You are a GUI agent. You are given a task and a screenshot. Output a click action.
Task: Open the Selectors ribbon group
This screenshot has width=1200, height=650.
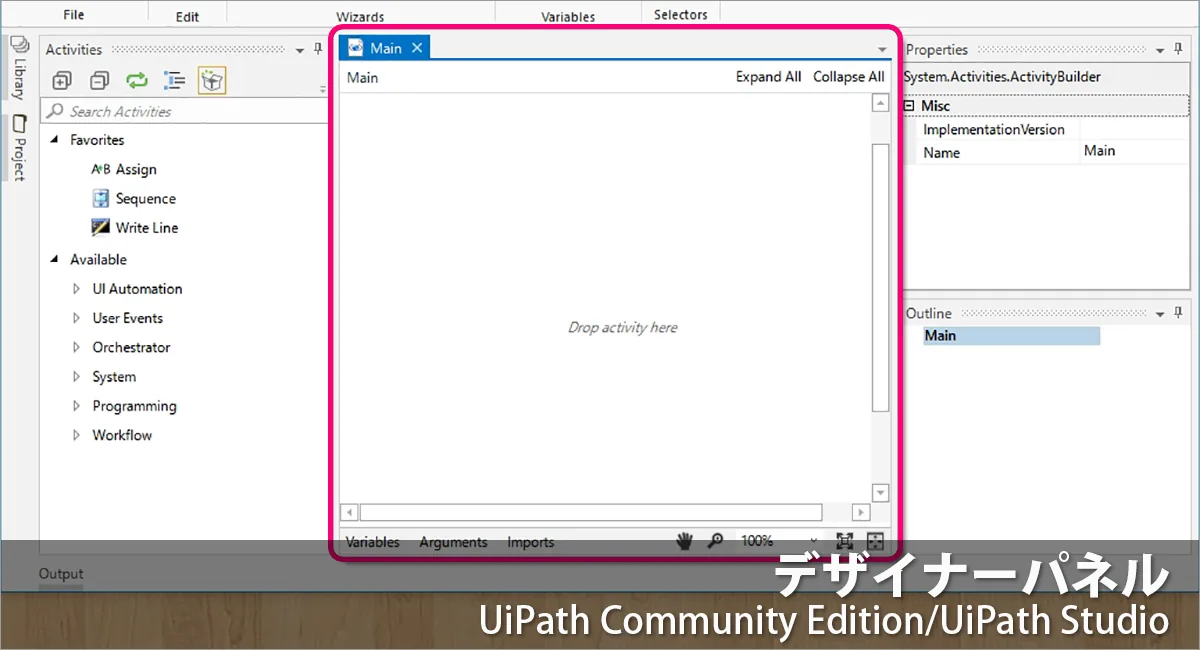[x=680, y=14]
